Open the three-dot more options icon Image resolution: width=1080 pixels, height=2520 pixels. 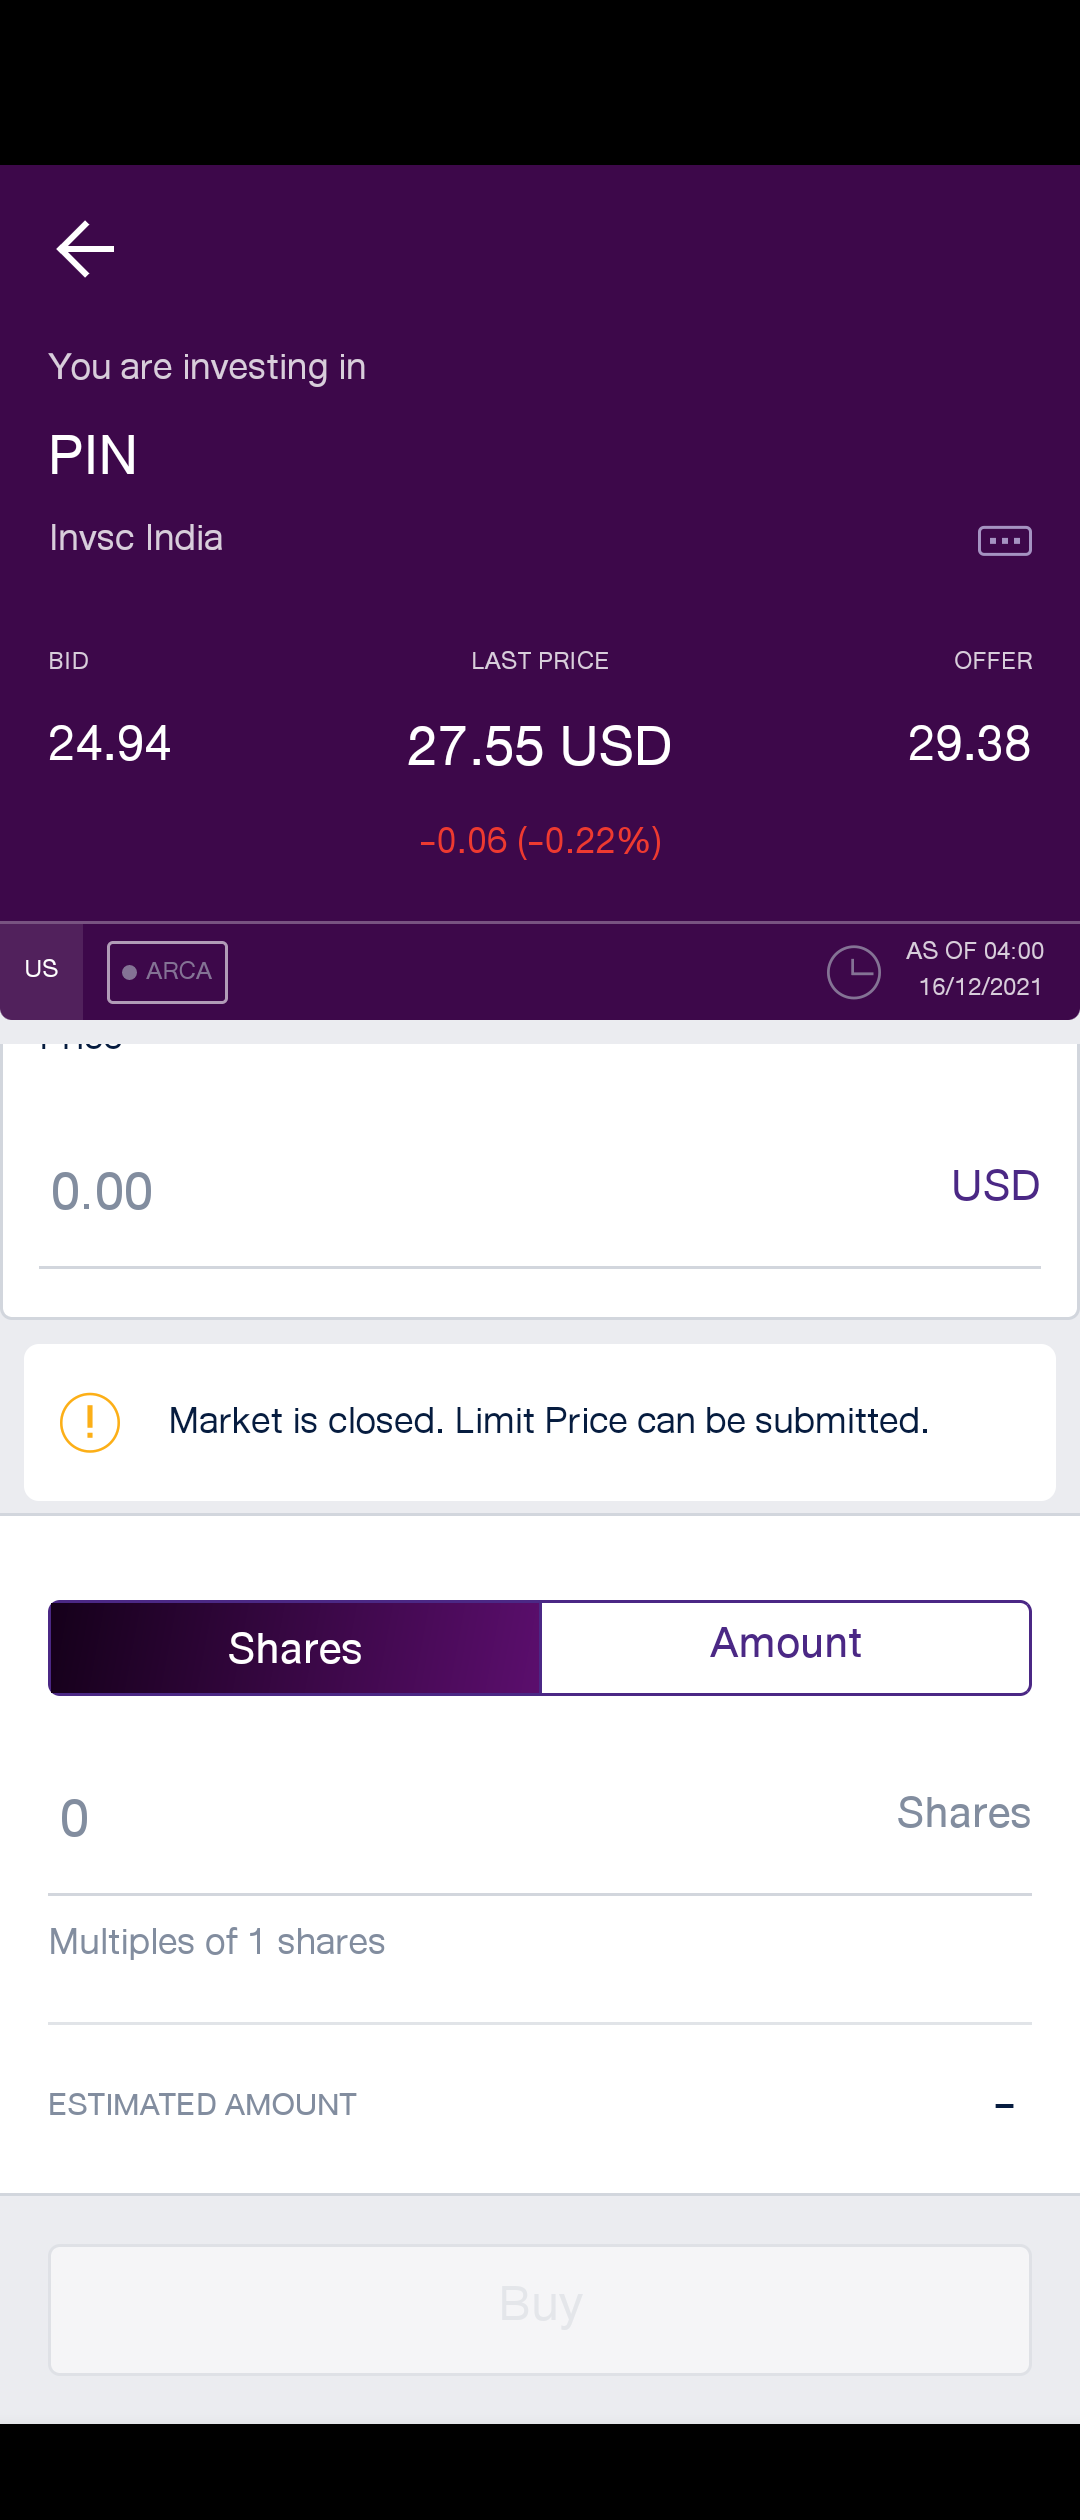pos(1004,541)
